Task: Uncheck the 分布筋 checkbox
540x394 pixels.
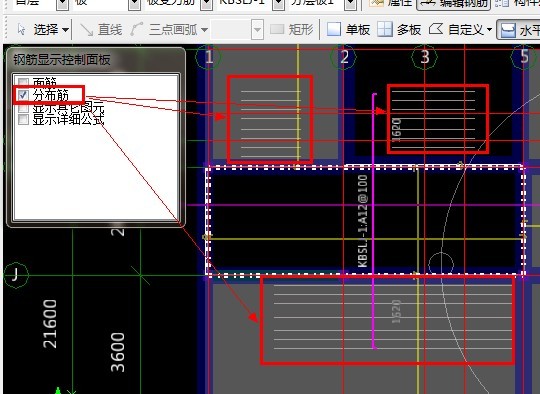Action: click(x=23, y=95)
